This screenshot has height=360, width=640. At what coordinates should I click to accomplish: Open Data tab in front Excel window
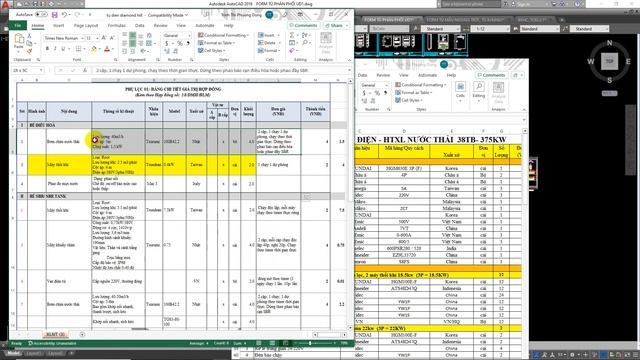coord(140,25)
